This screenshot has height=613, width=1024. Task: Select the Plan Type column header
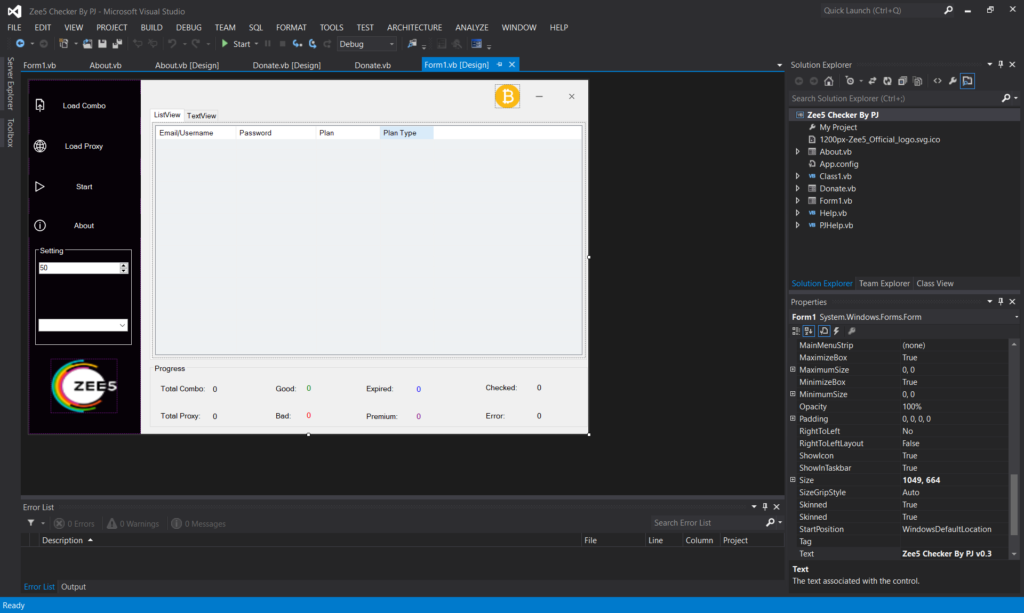[406, 133]
